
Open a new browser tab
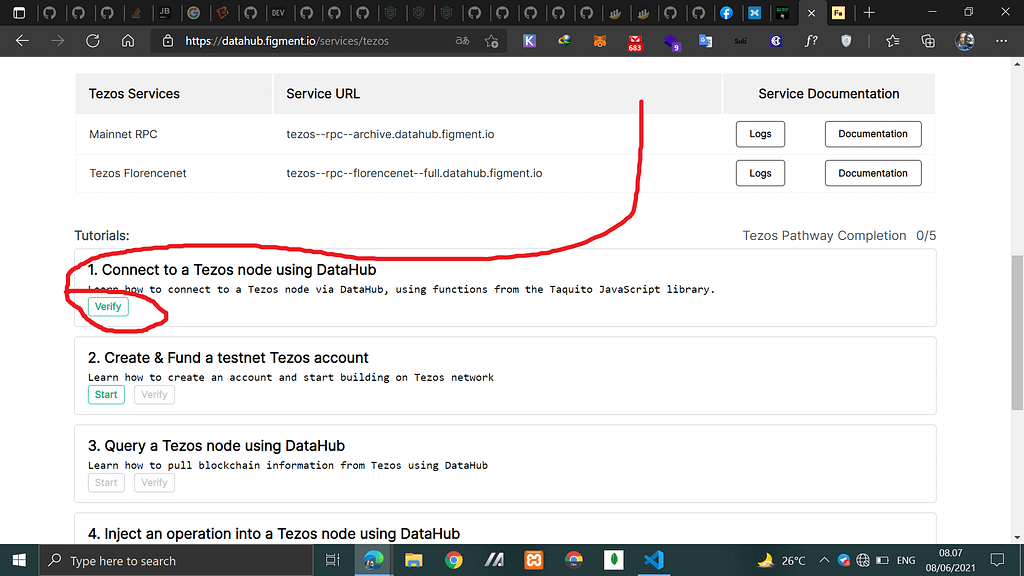869,12
